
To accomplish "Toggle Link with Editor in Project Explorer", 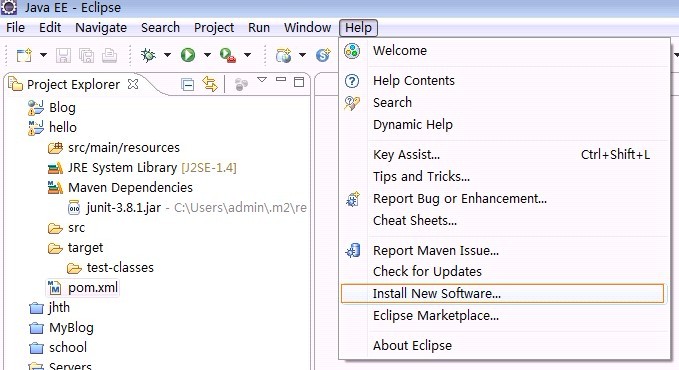I will [210, 84].
